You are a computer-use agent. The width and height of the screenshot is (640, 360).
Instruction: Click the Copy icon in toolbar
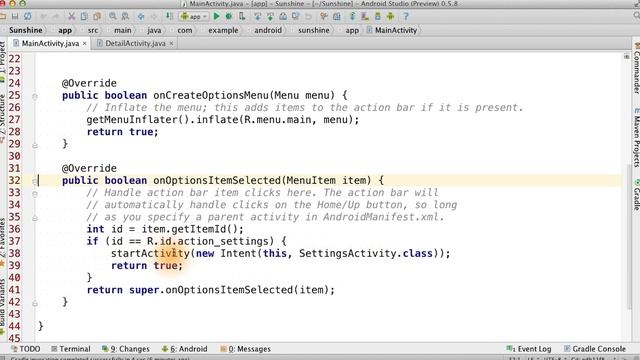point(84,16)
